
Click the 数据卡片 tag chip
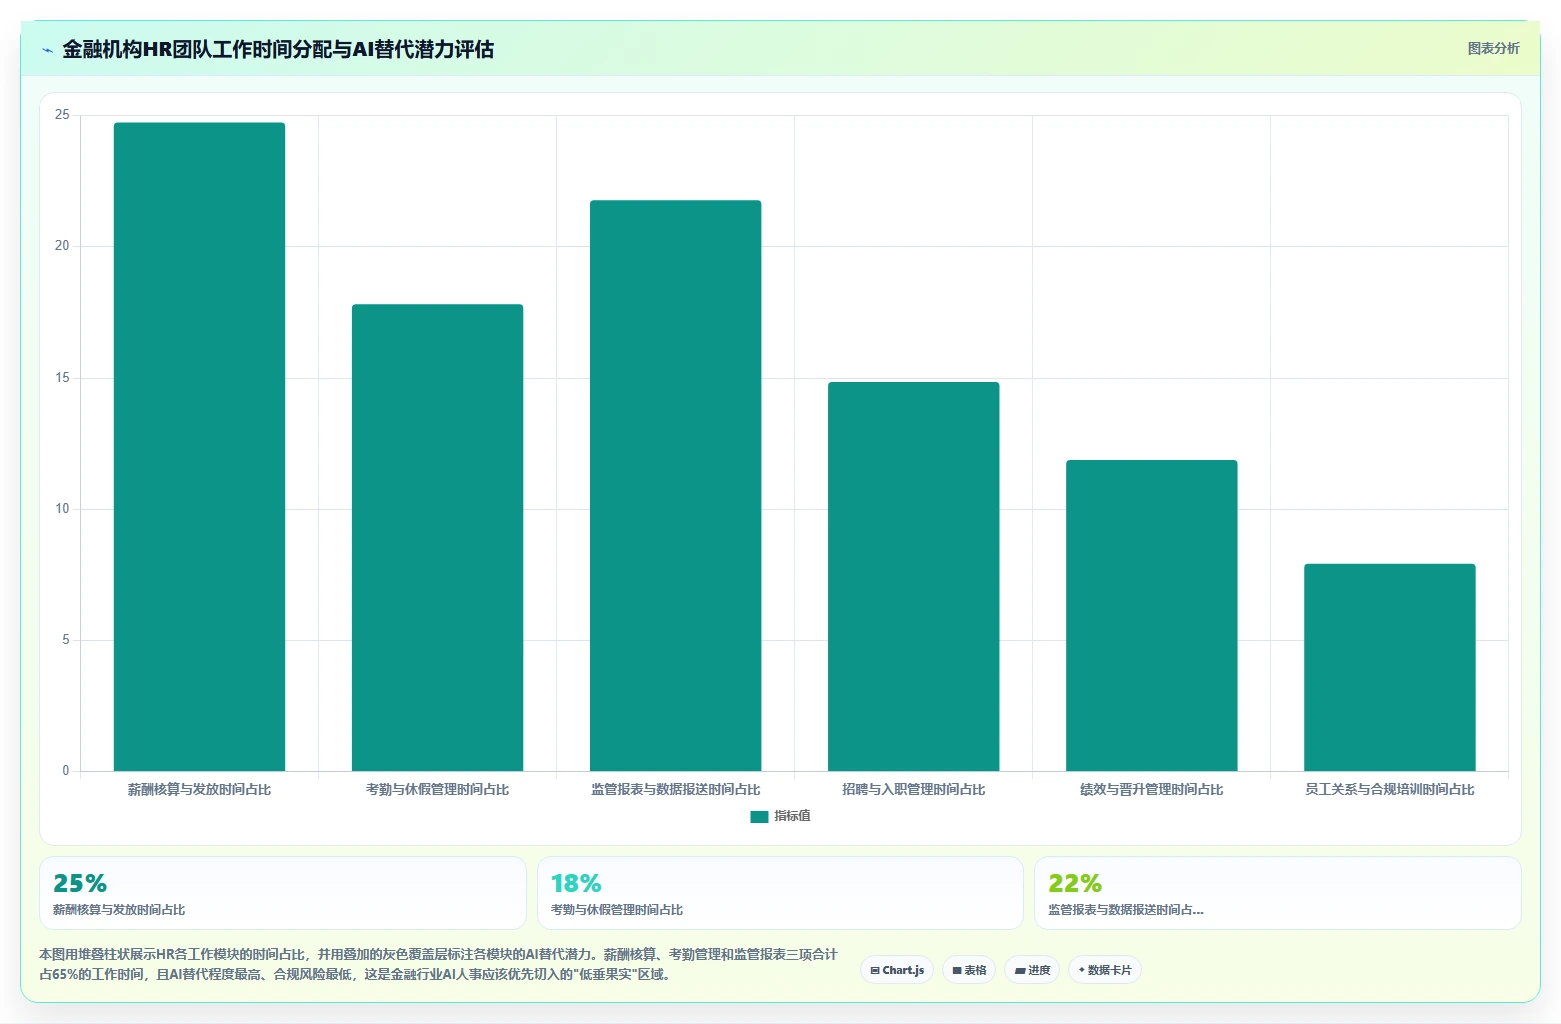click(x=1105, y=970)
